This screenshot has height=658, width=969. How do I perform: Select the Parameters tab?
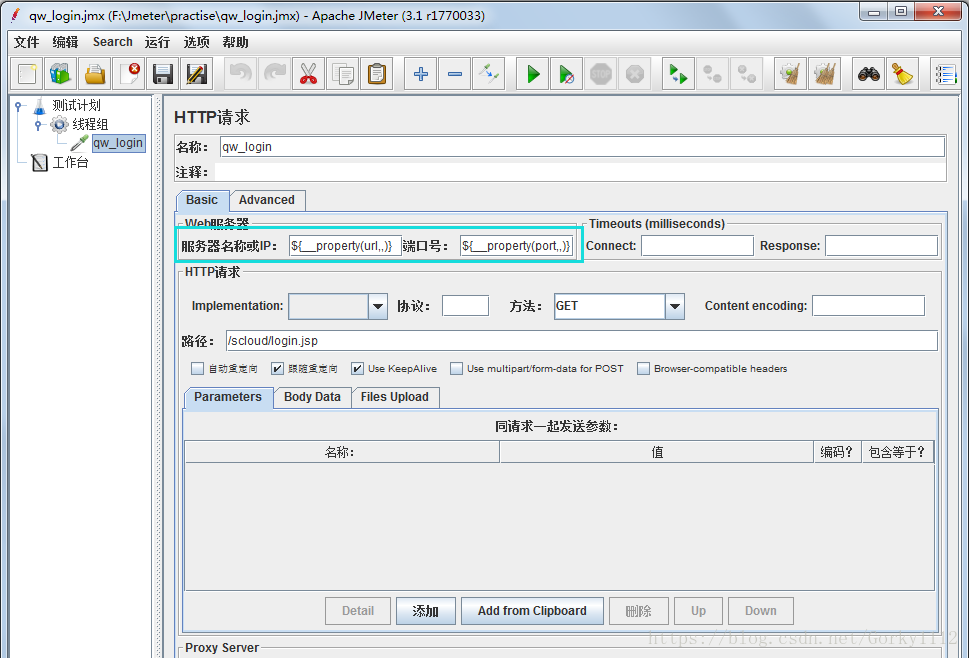click(x=228, y=397)
